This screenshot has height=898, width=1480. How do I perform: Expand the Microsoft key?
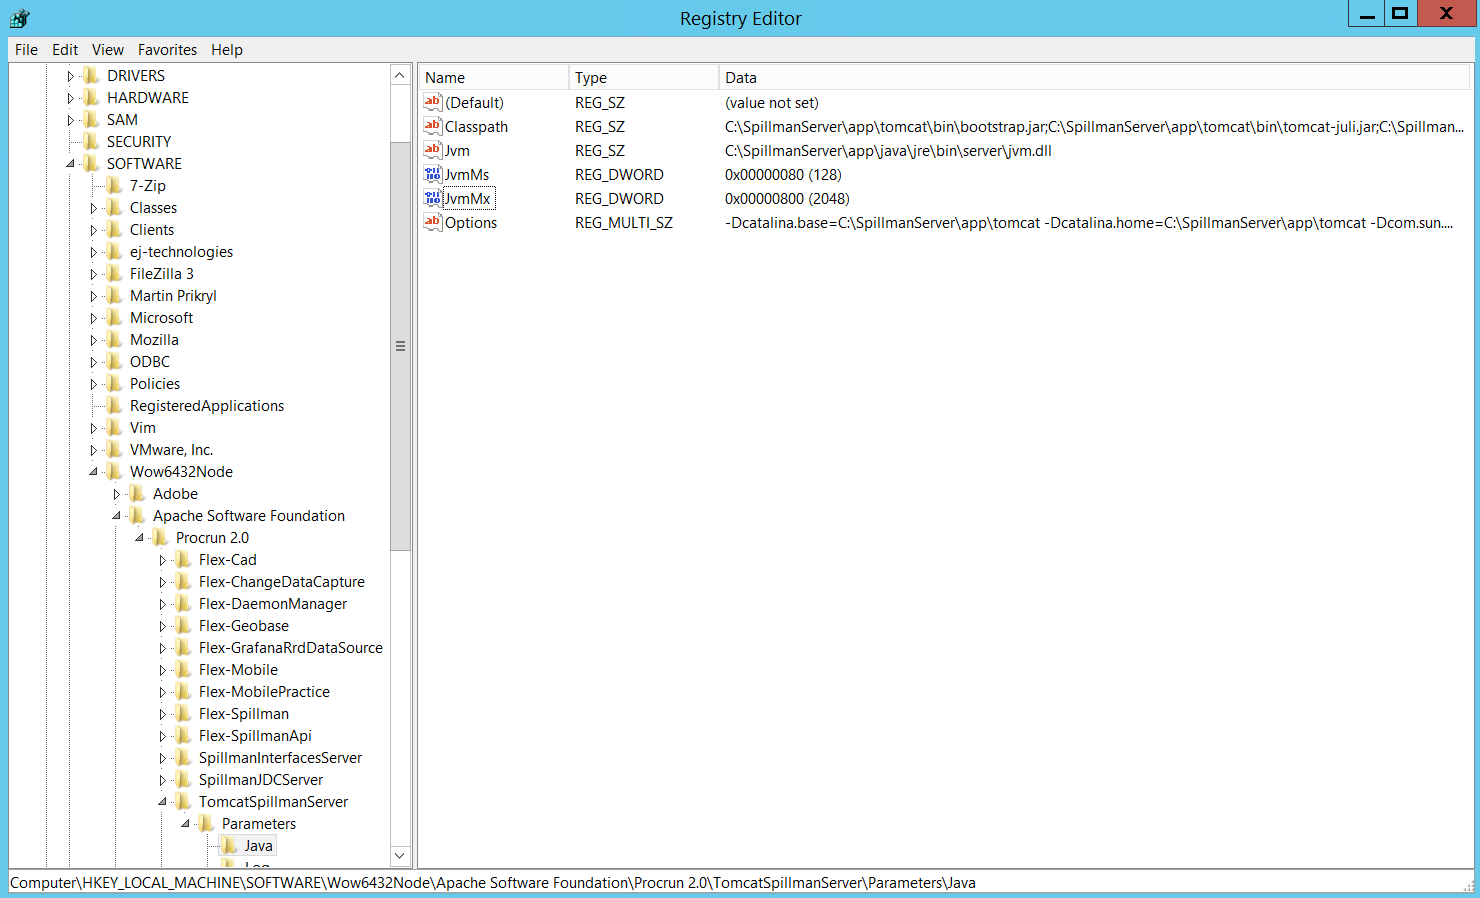click(x=93, y=318)
